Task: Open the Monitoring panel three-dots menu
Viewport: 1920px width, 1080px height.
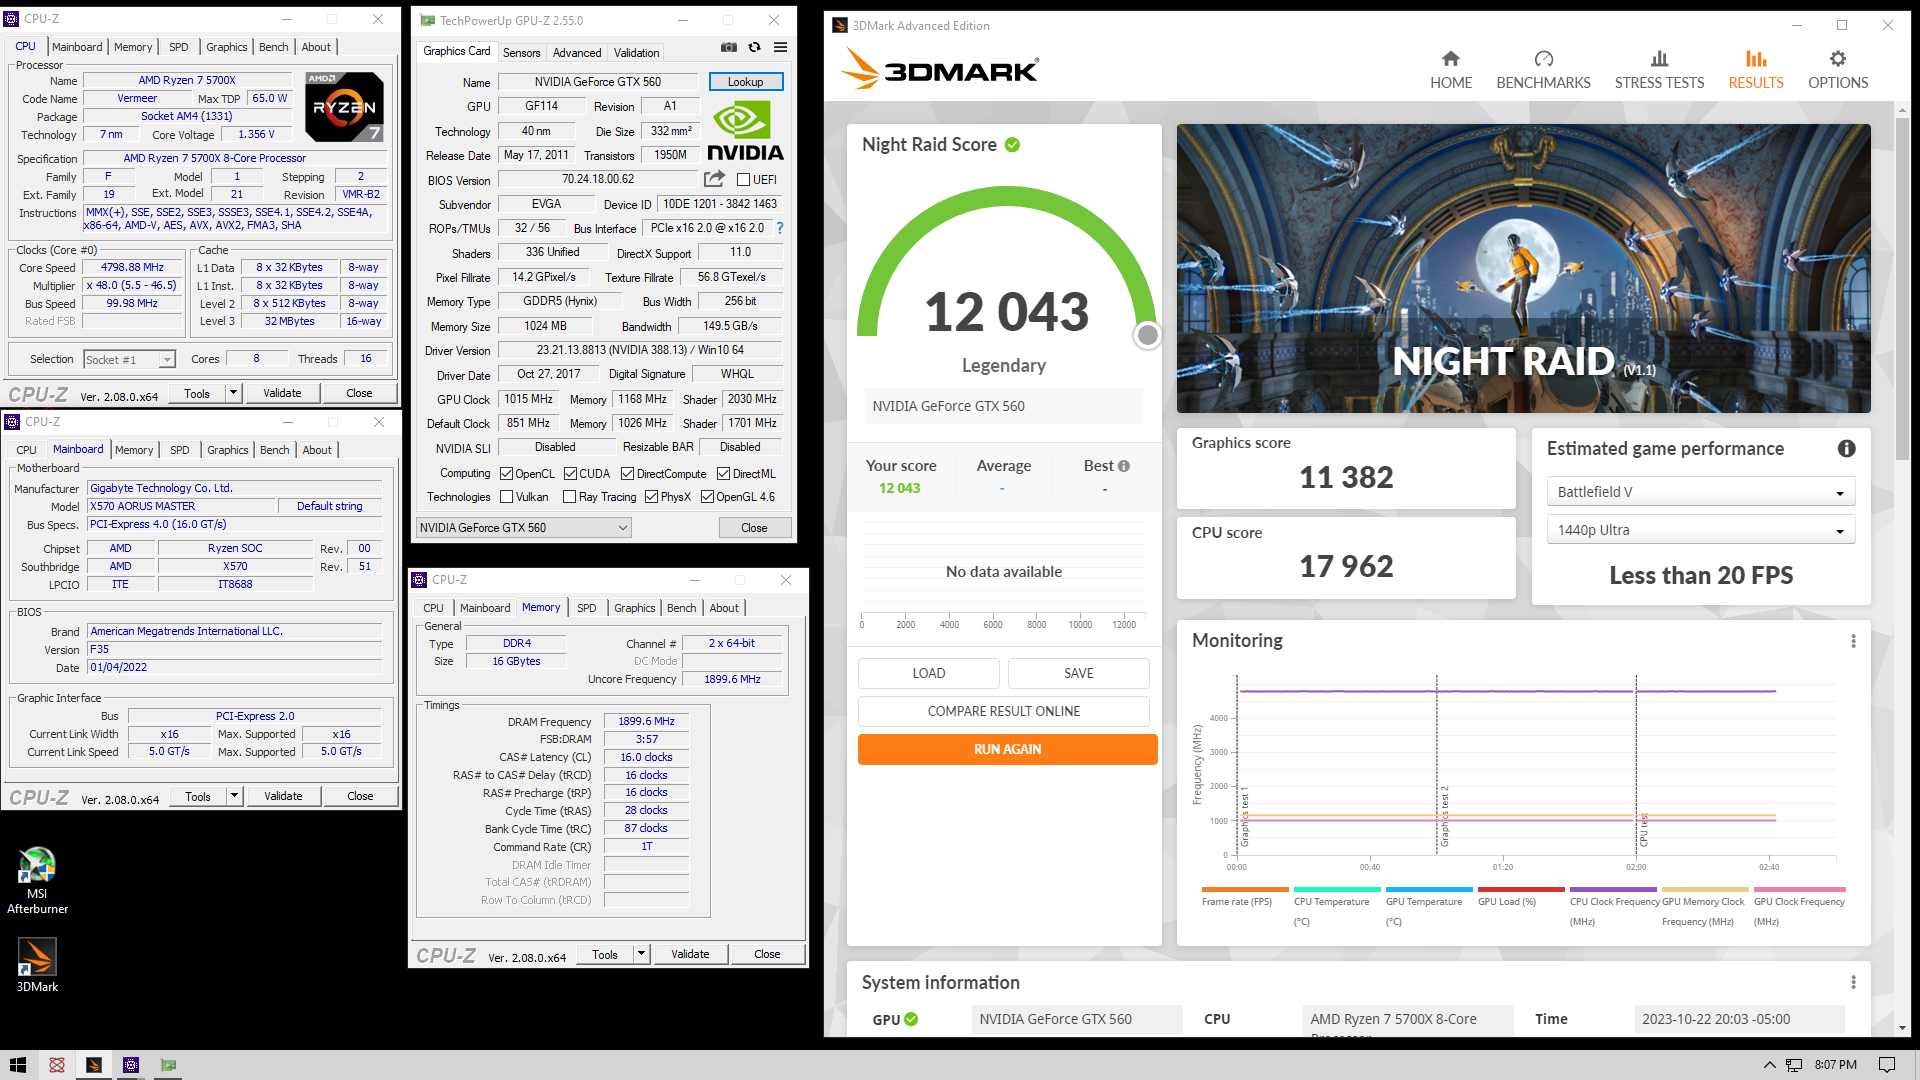Action: tap(1853, 641)
